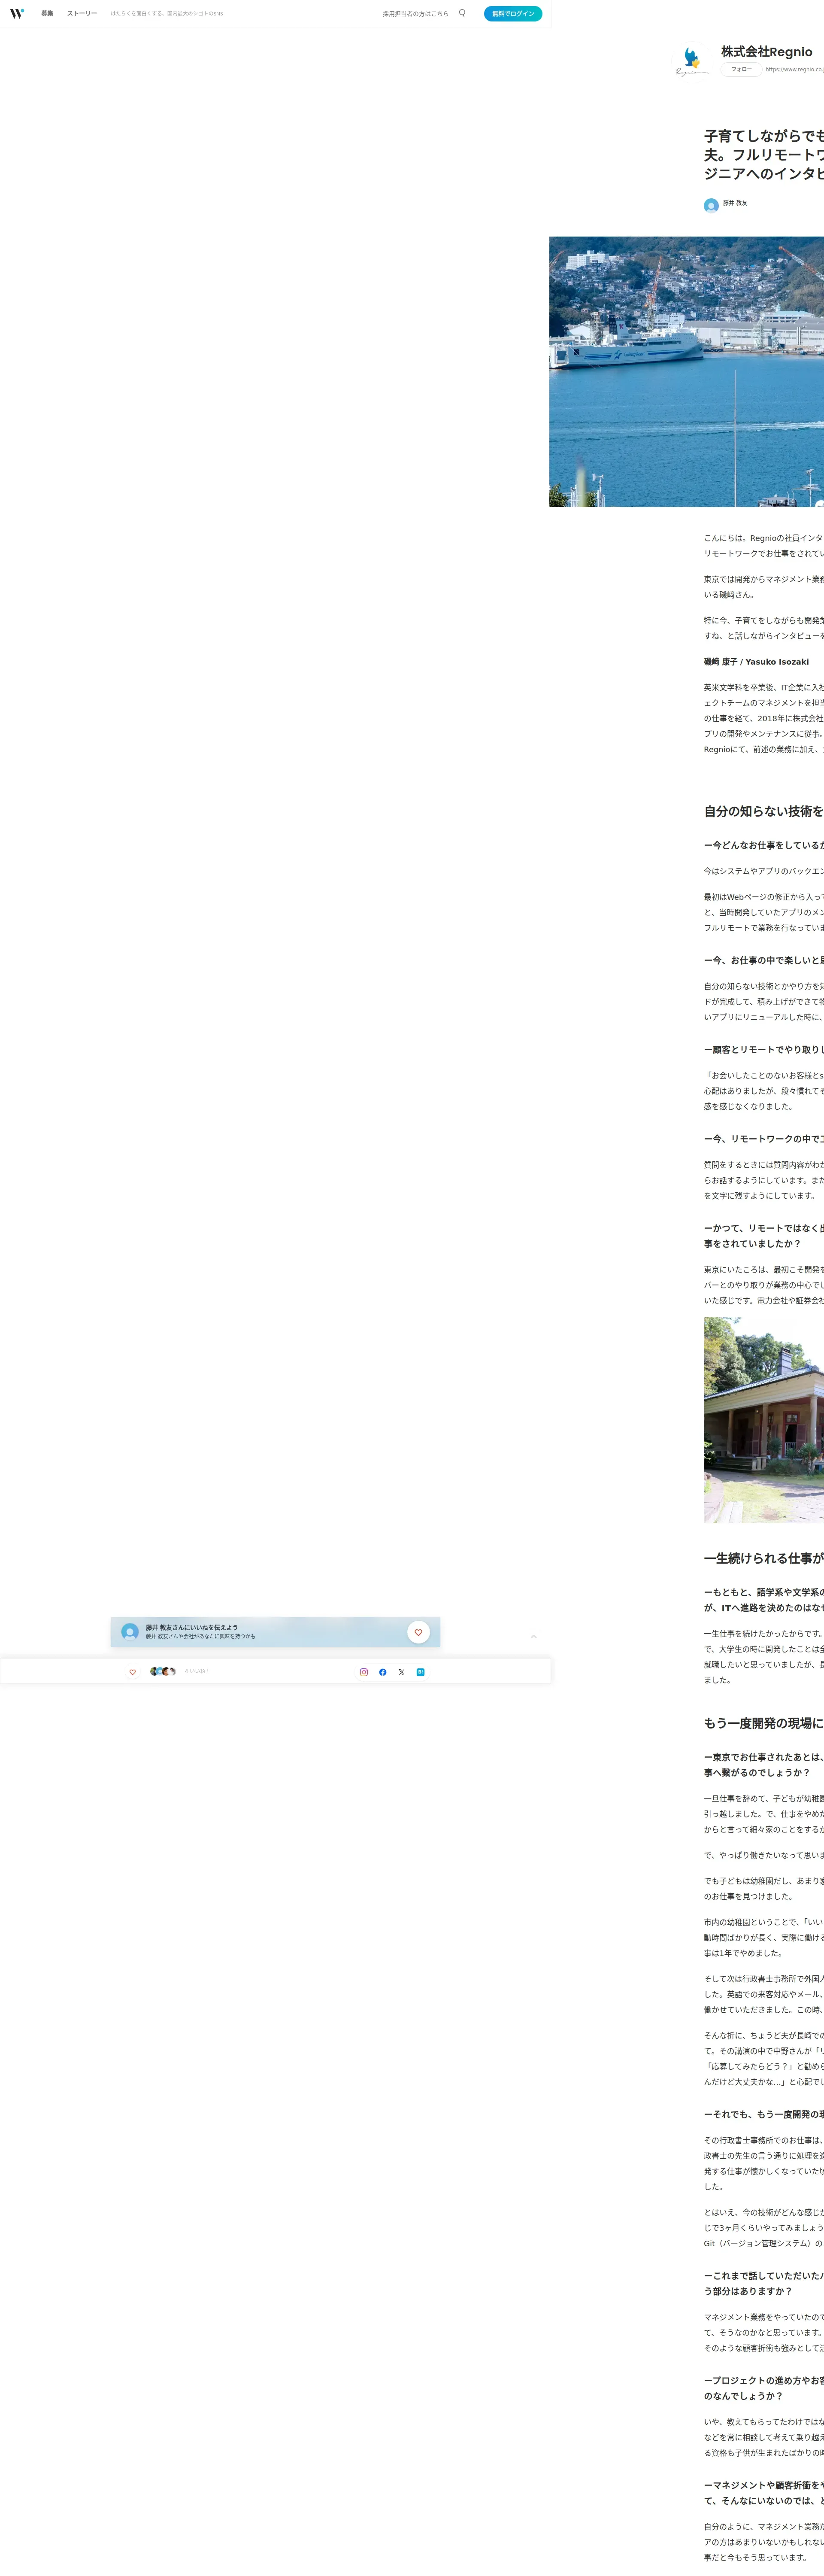The width and height of the screenshot is (824, 2576).
Task: Click the avatar on the いいねを伝えよう banner
Action: click(x=130, y=1632)
